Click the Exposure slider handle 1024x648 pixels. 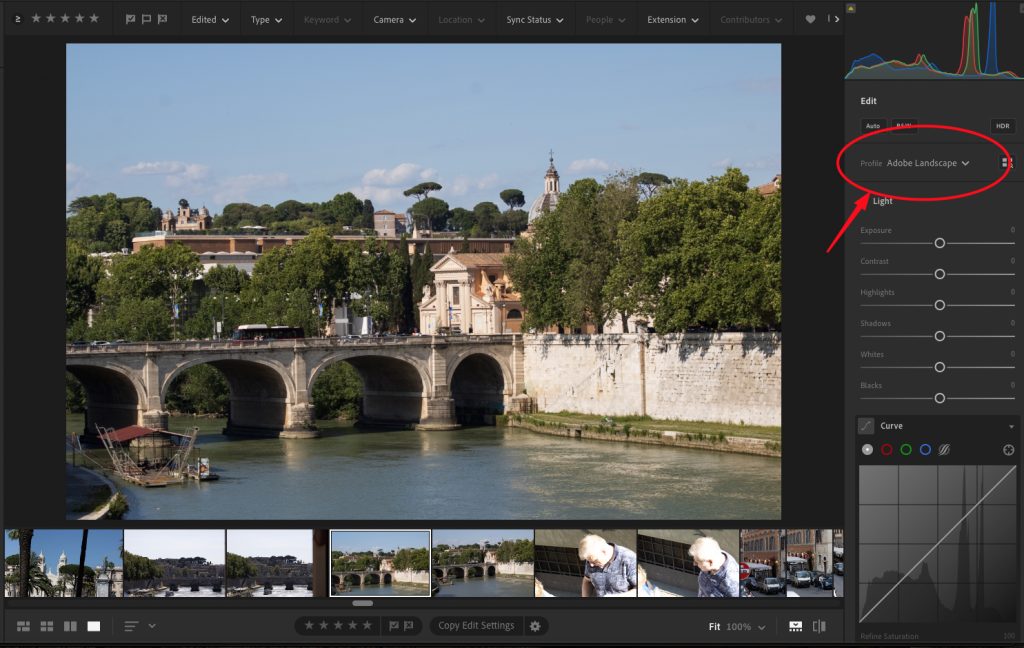pos(939,243)
